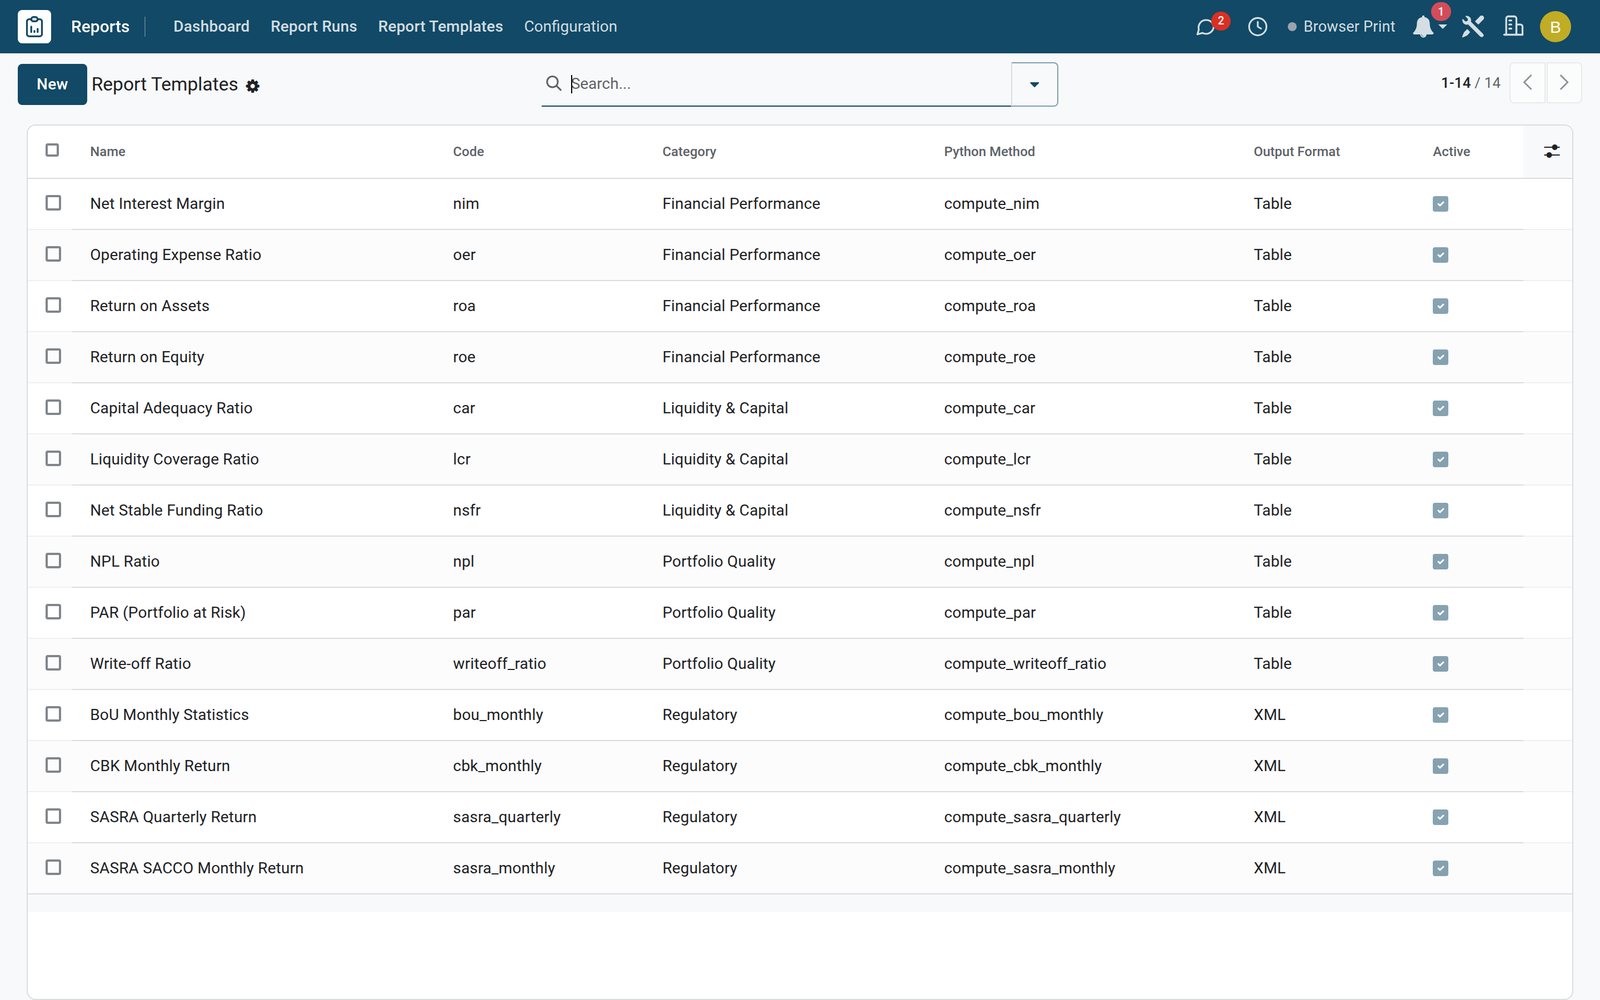
Task: Open the Report Templates menu item
Action: [x=440, y=27]
